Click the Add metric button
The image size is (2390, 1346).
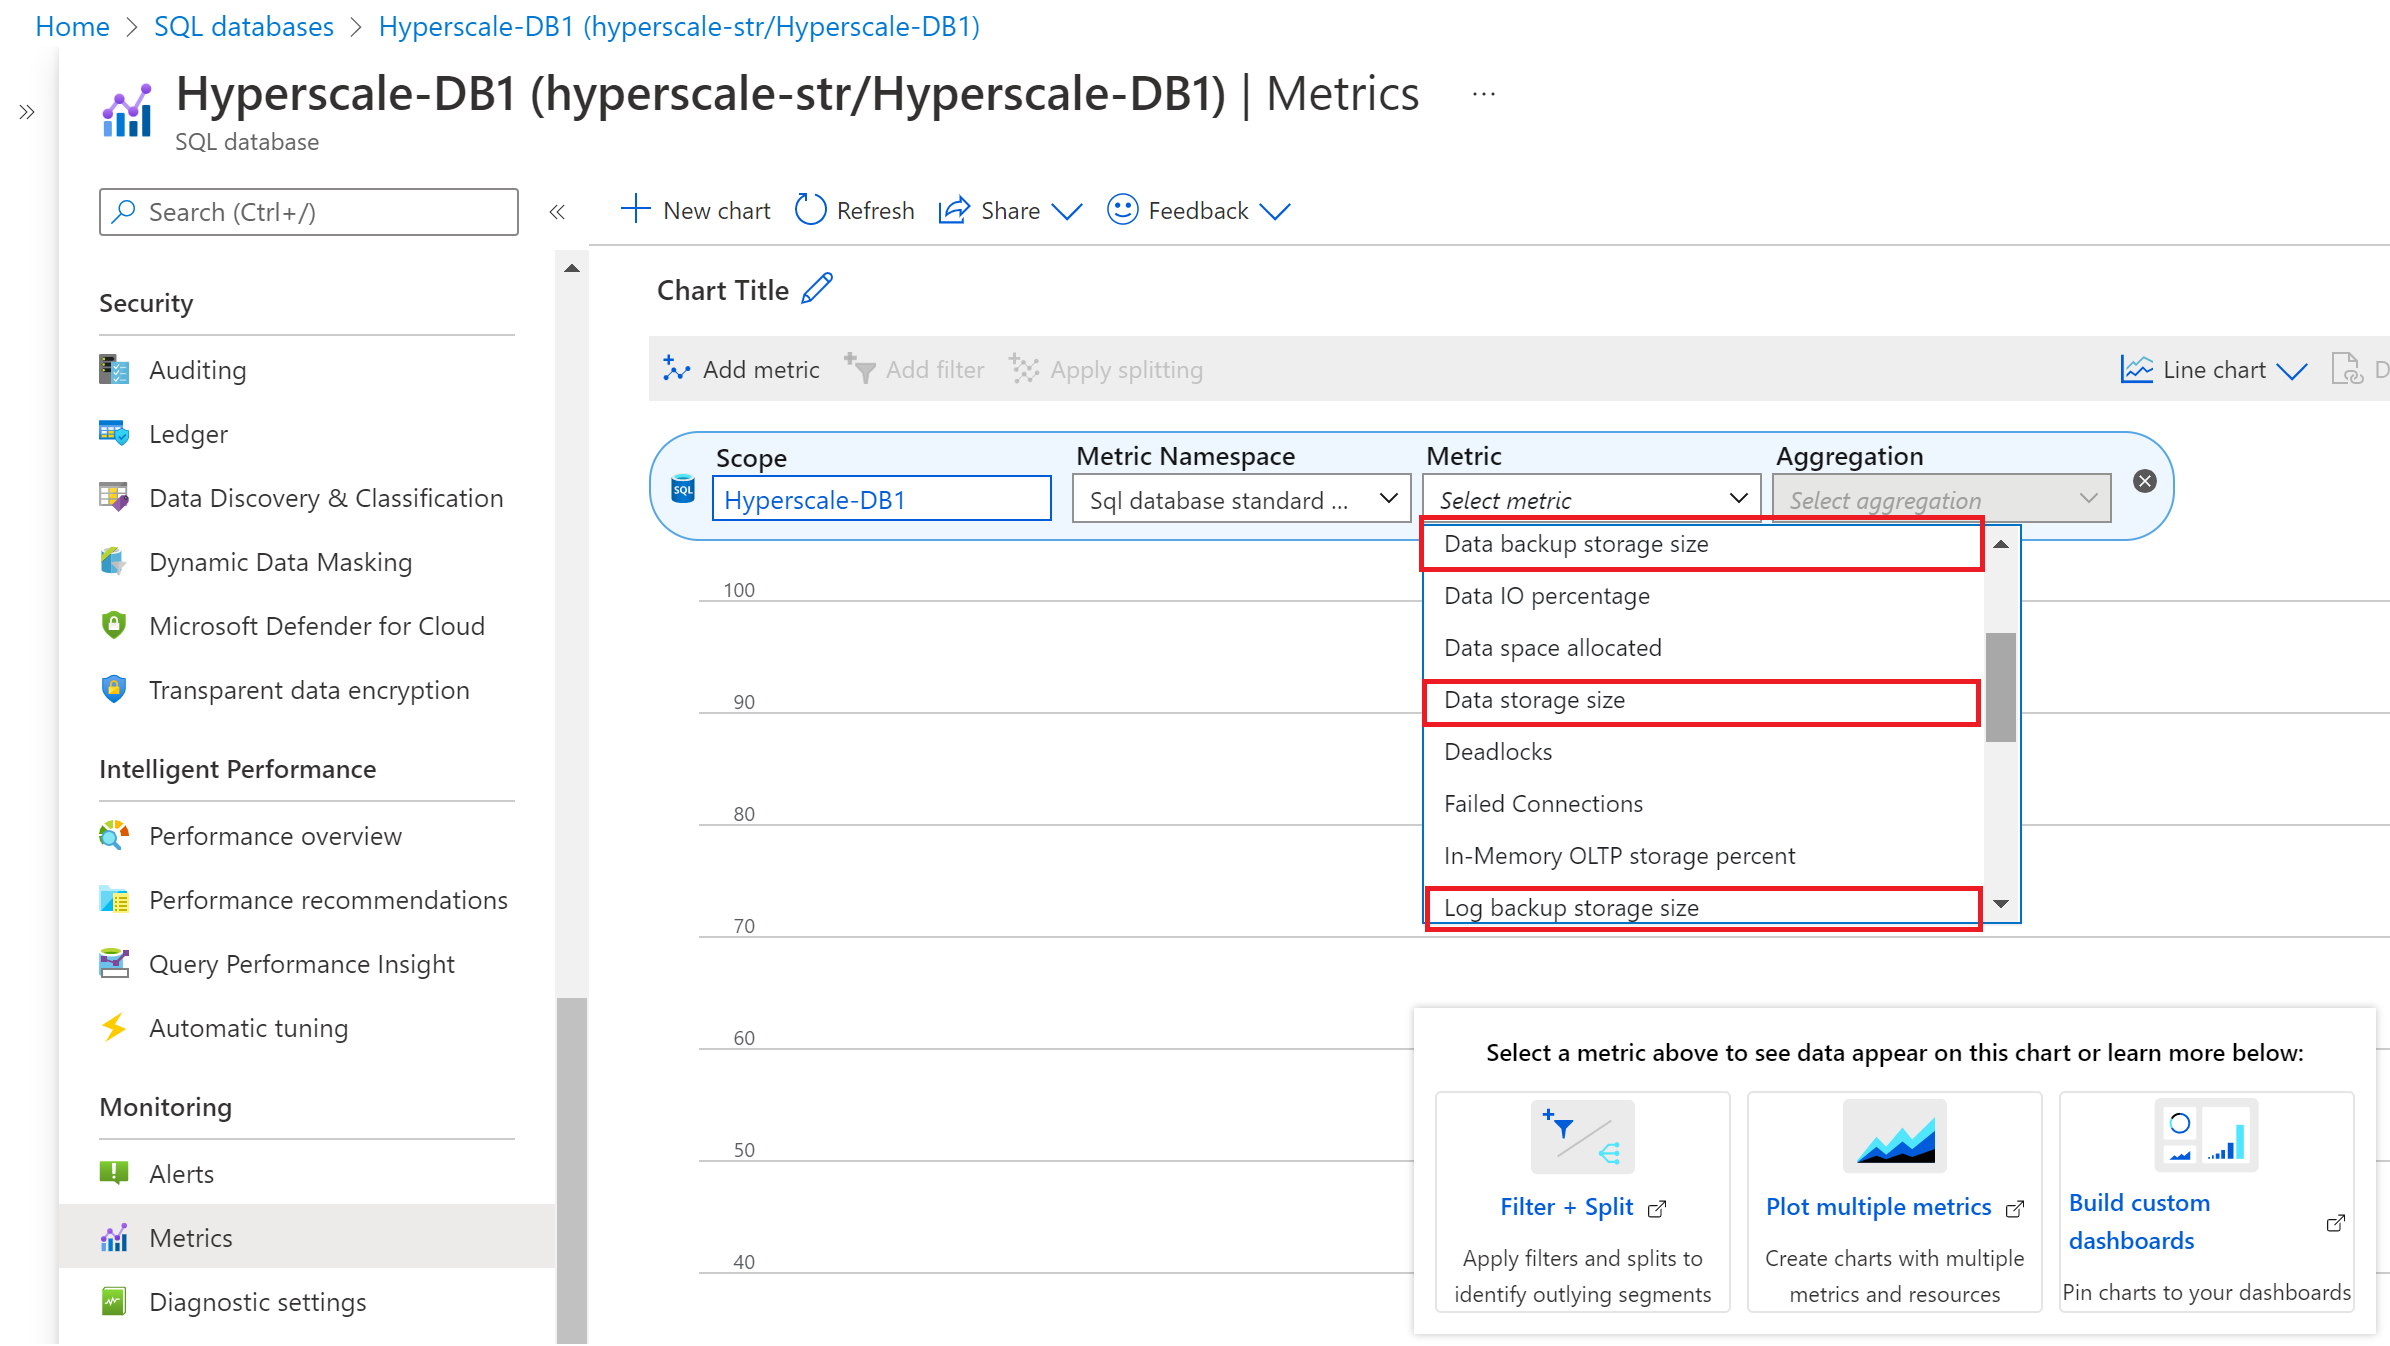[x=742, y=368]
